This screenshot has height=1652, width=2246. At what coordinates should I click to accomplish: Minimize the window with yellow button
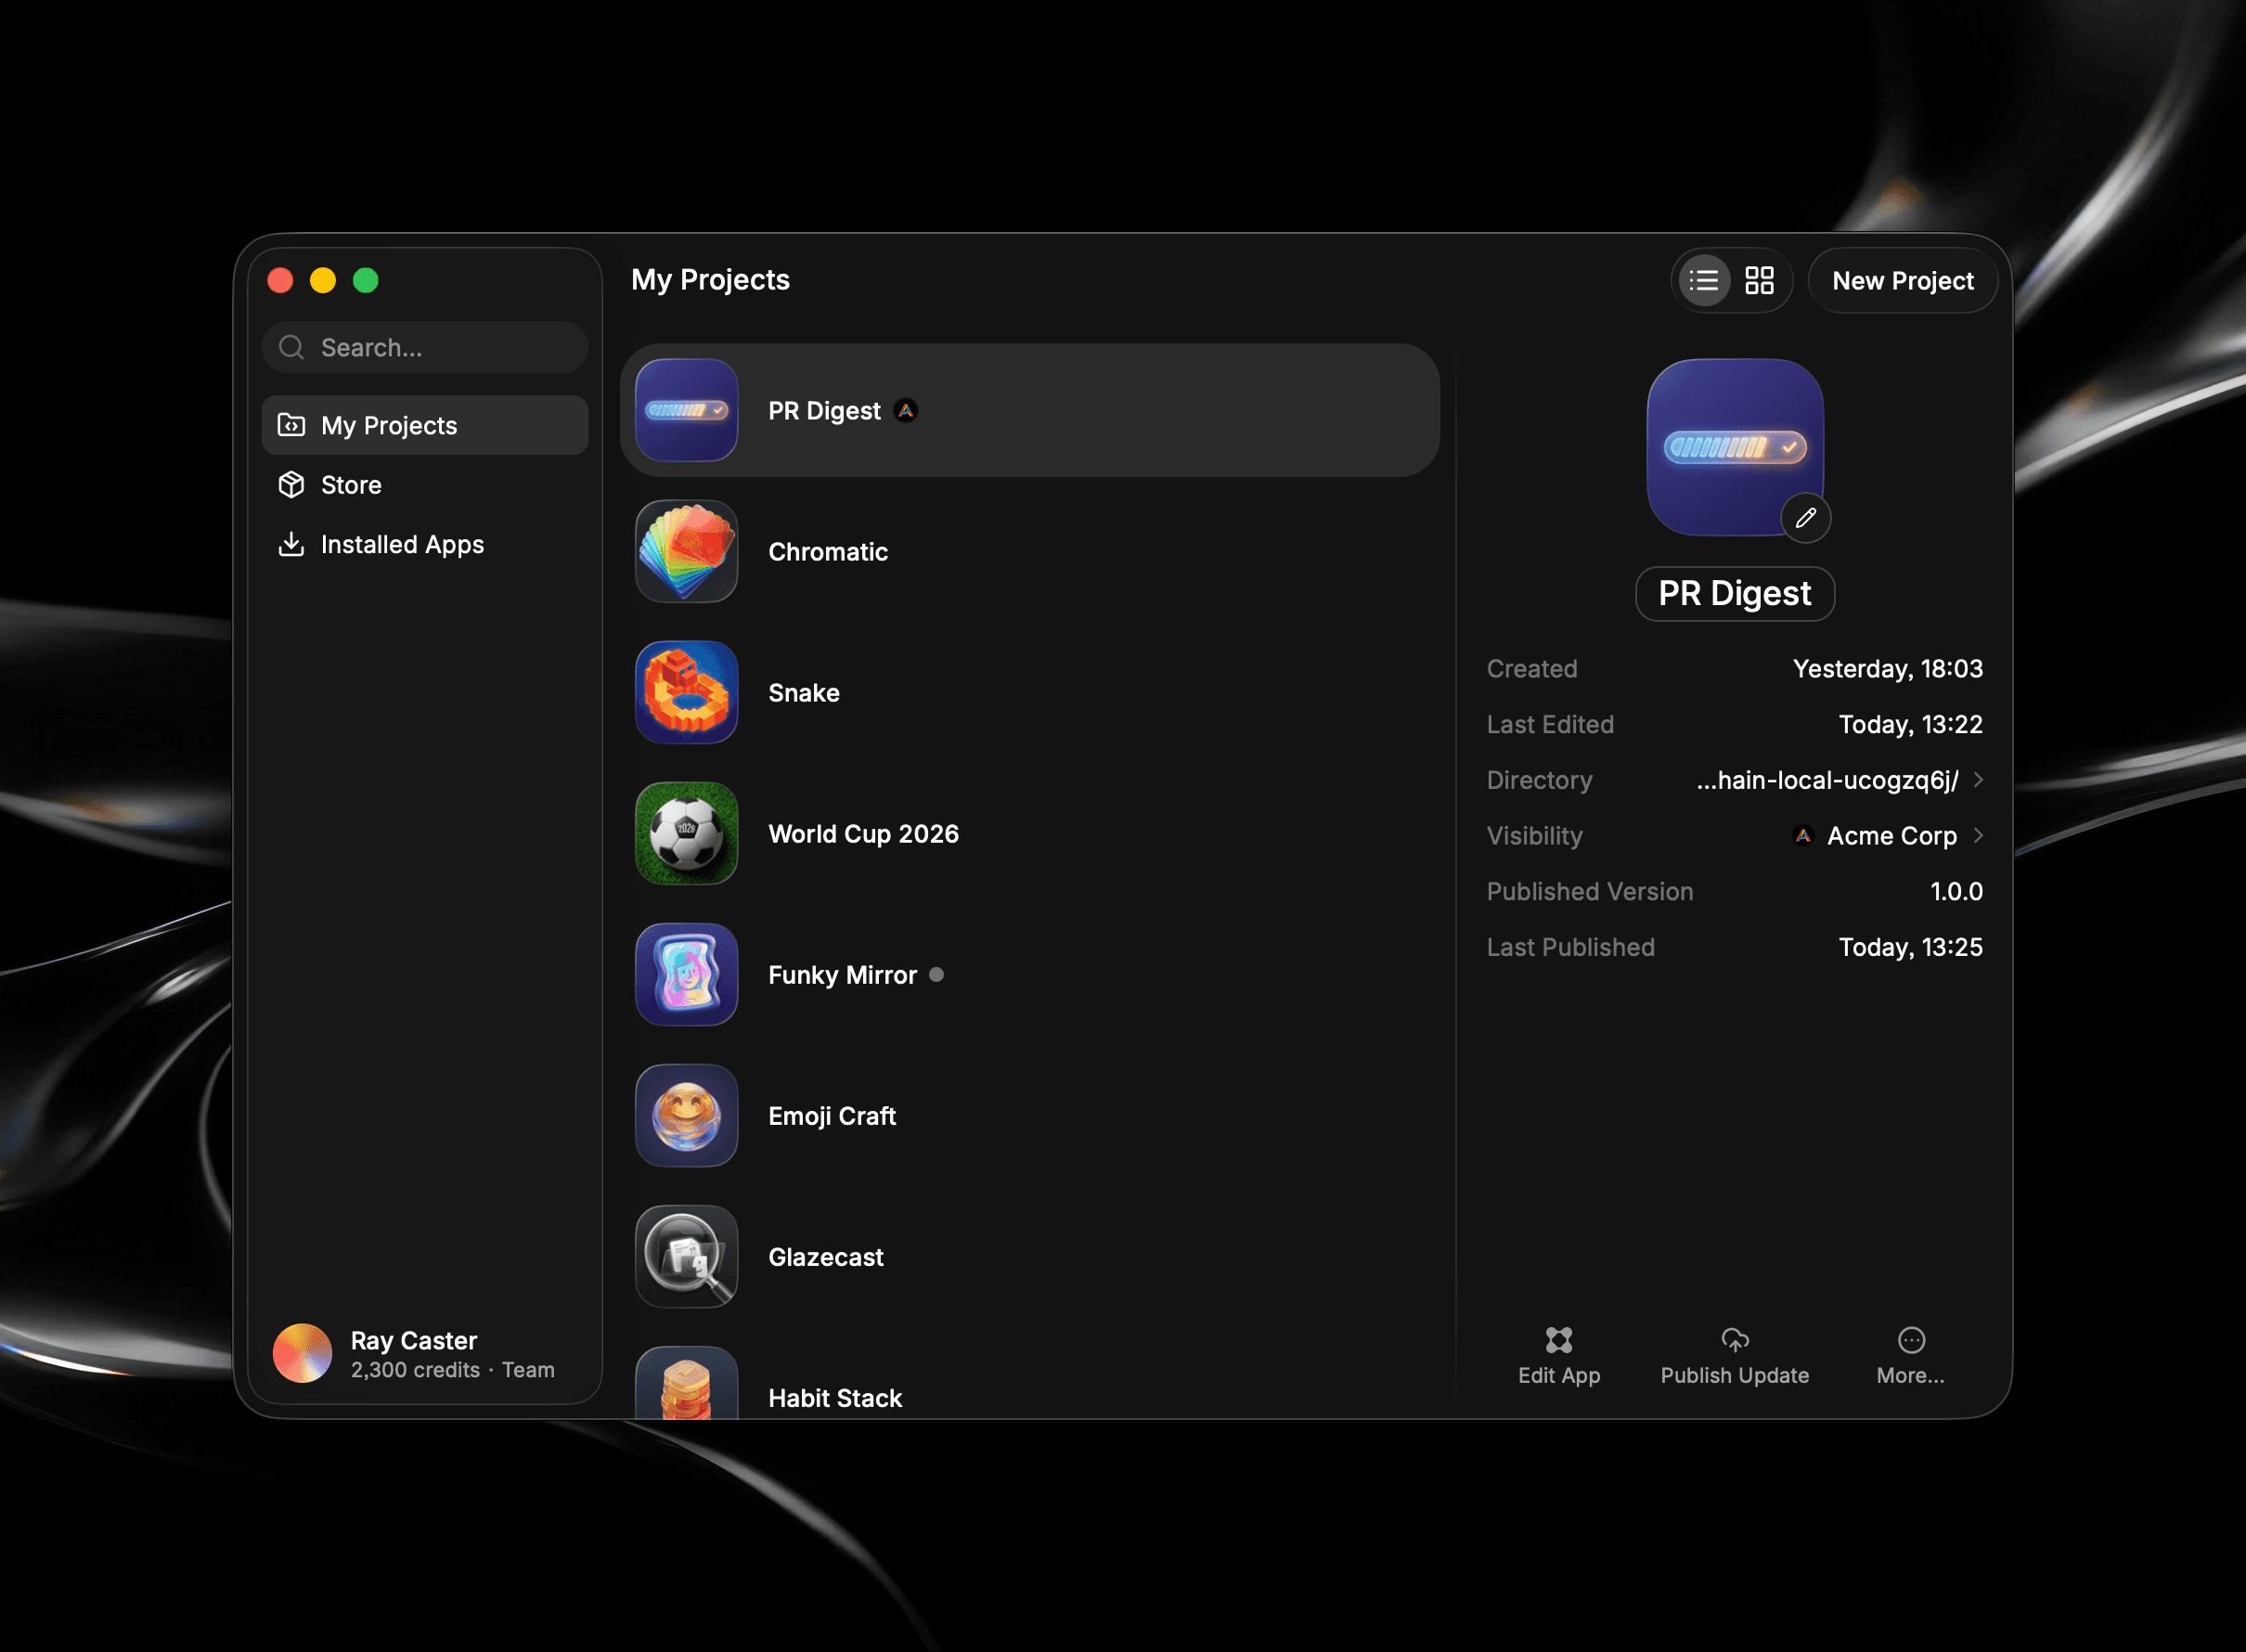tap(323, 280)
